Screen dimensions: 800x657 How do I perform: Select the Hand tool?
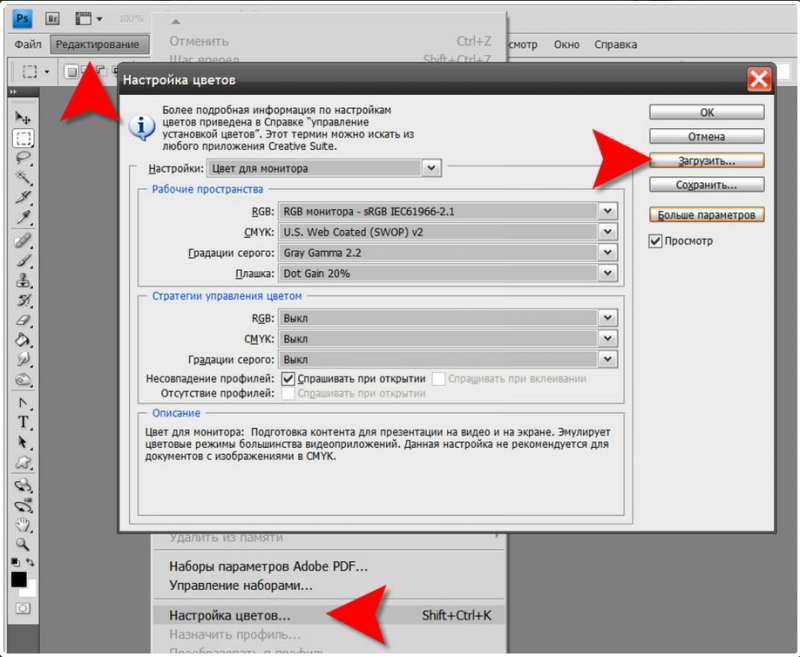point(22,525)
